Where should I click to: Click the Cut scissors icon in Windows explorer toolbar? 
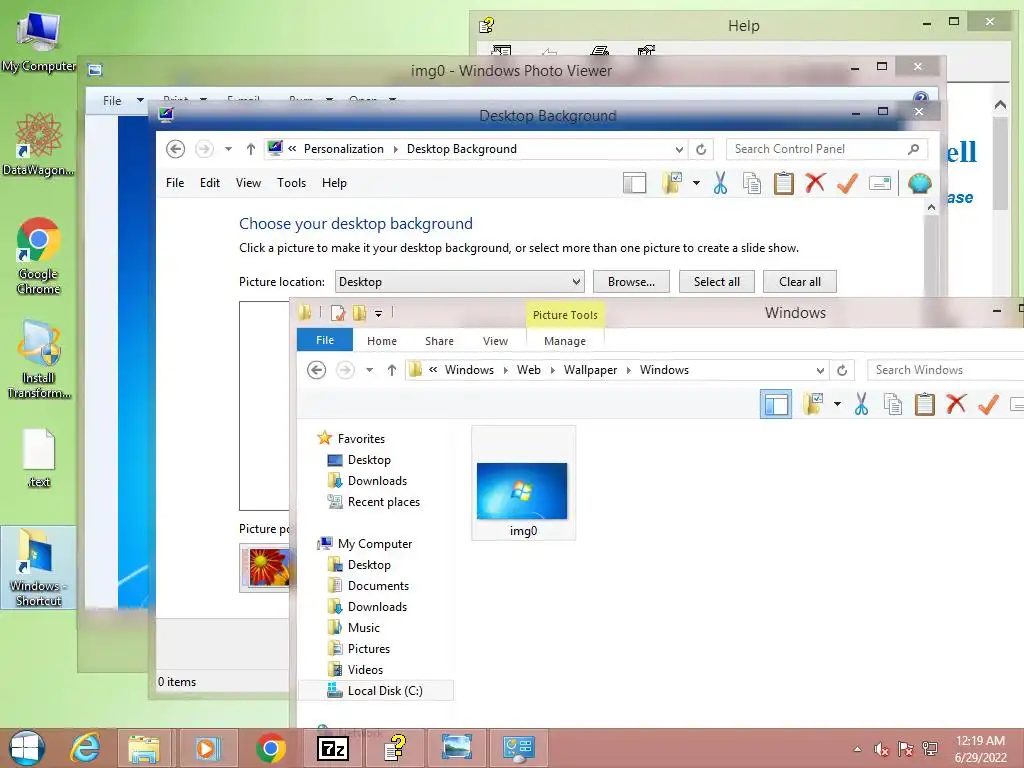(x=861, y=404)
